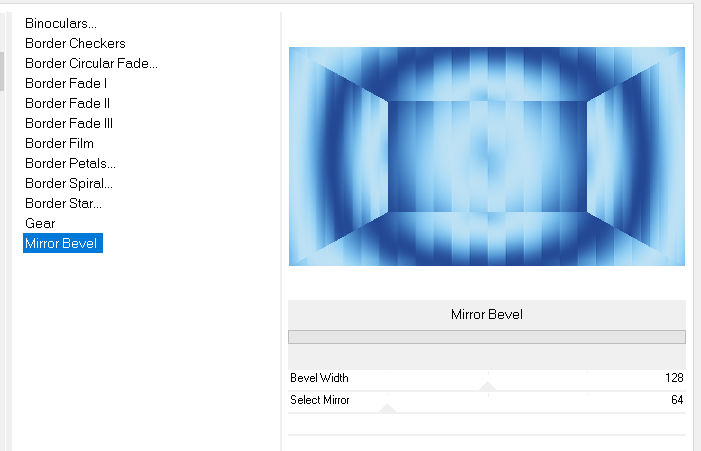Click the highlighted Mirror Bevel list item
Image resolution: width=701 pixels, height=451 pixels.
coord(62,243)
